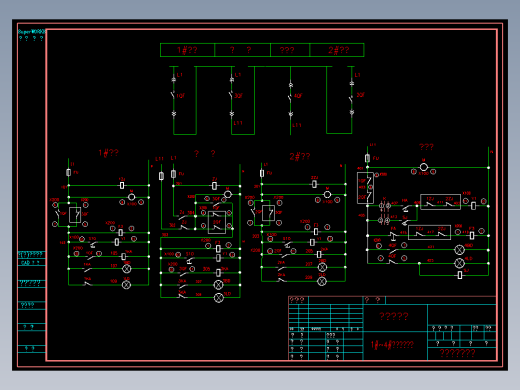
Task: Select the 2ZJ relay coil in the 2# circuit
Action: (x=314, y=184)
